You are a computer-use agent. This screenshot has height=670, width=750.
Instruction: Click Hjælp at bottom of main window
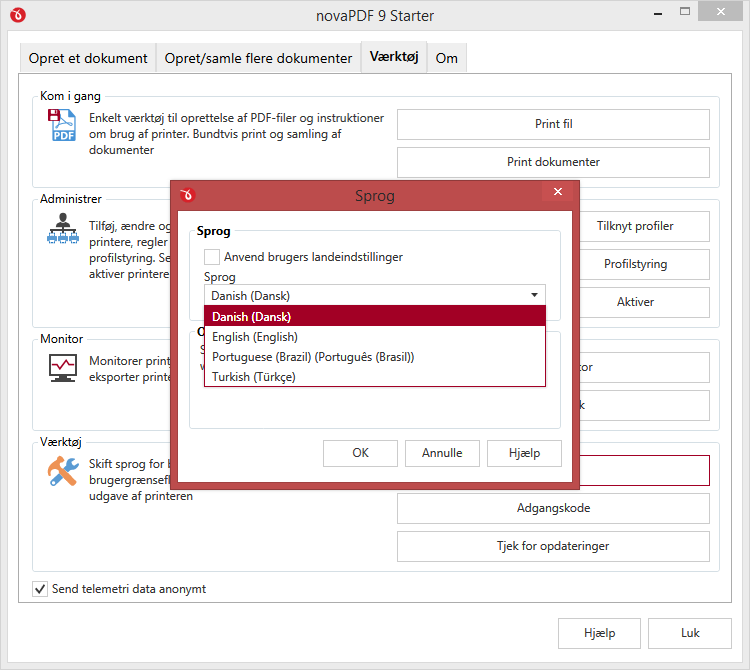click(599, 633)
